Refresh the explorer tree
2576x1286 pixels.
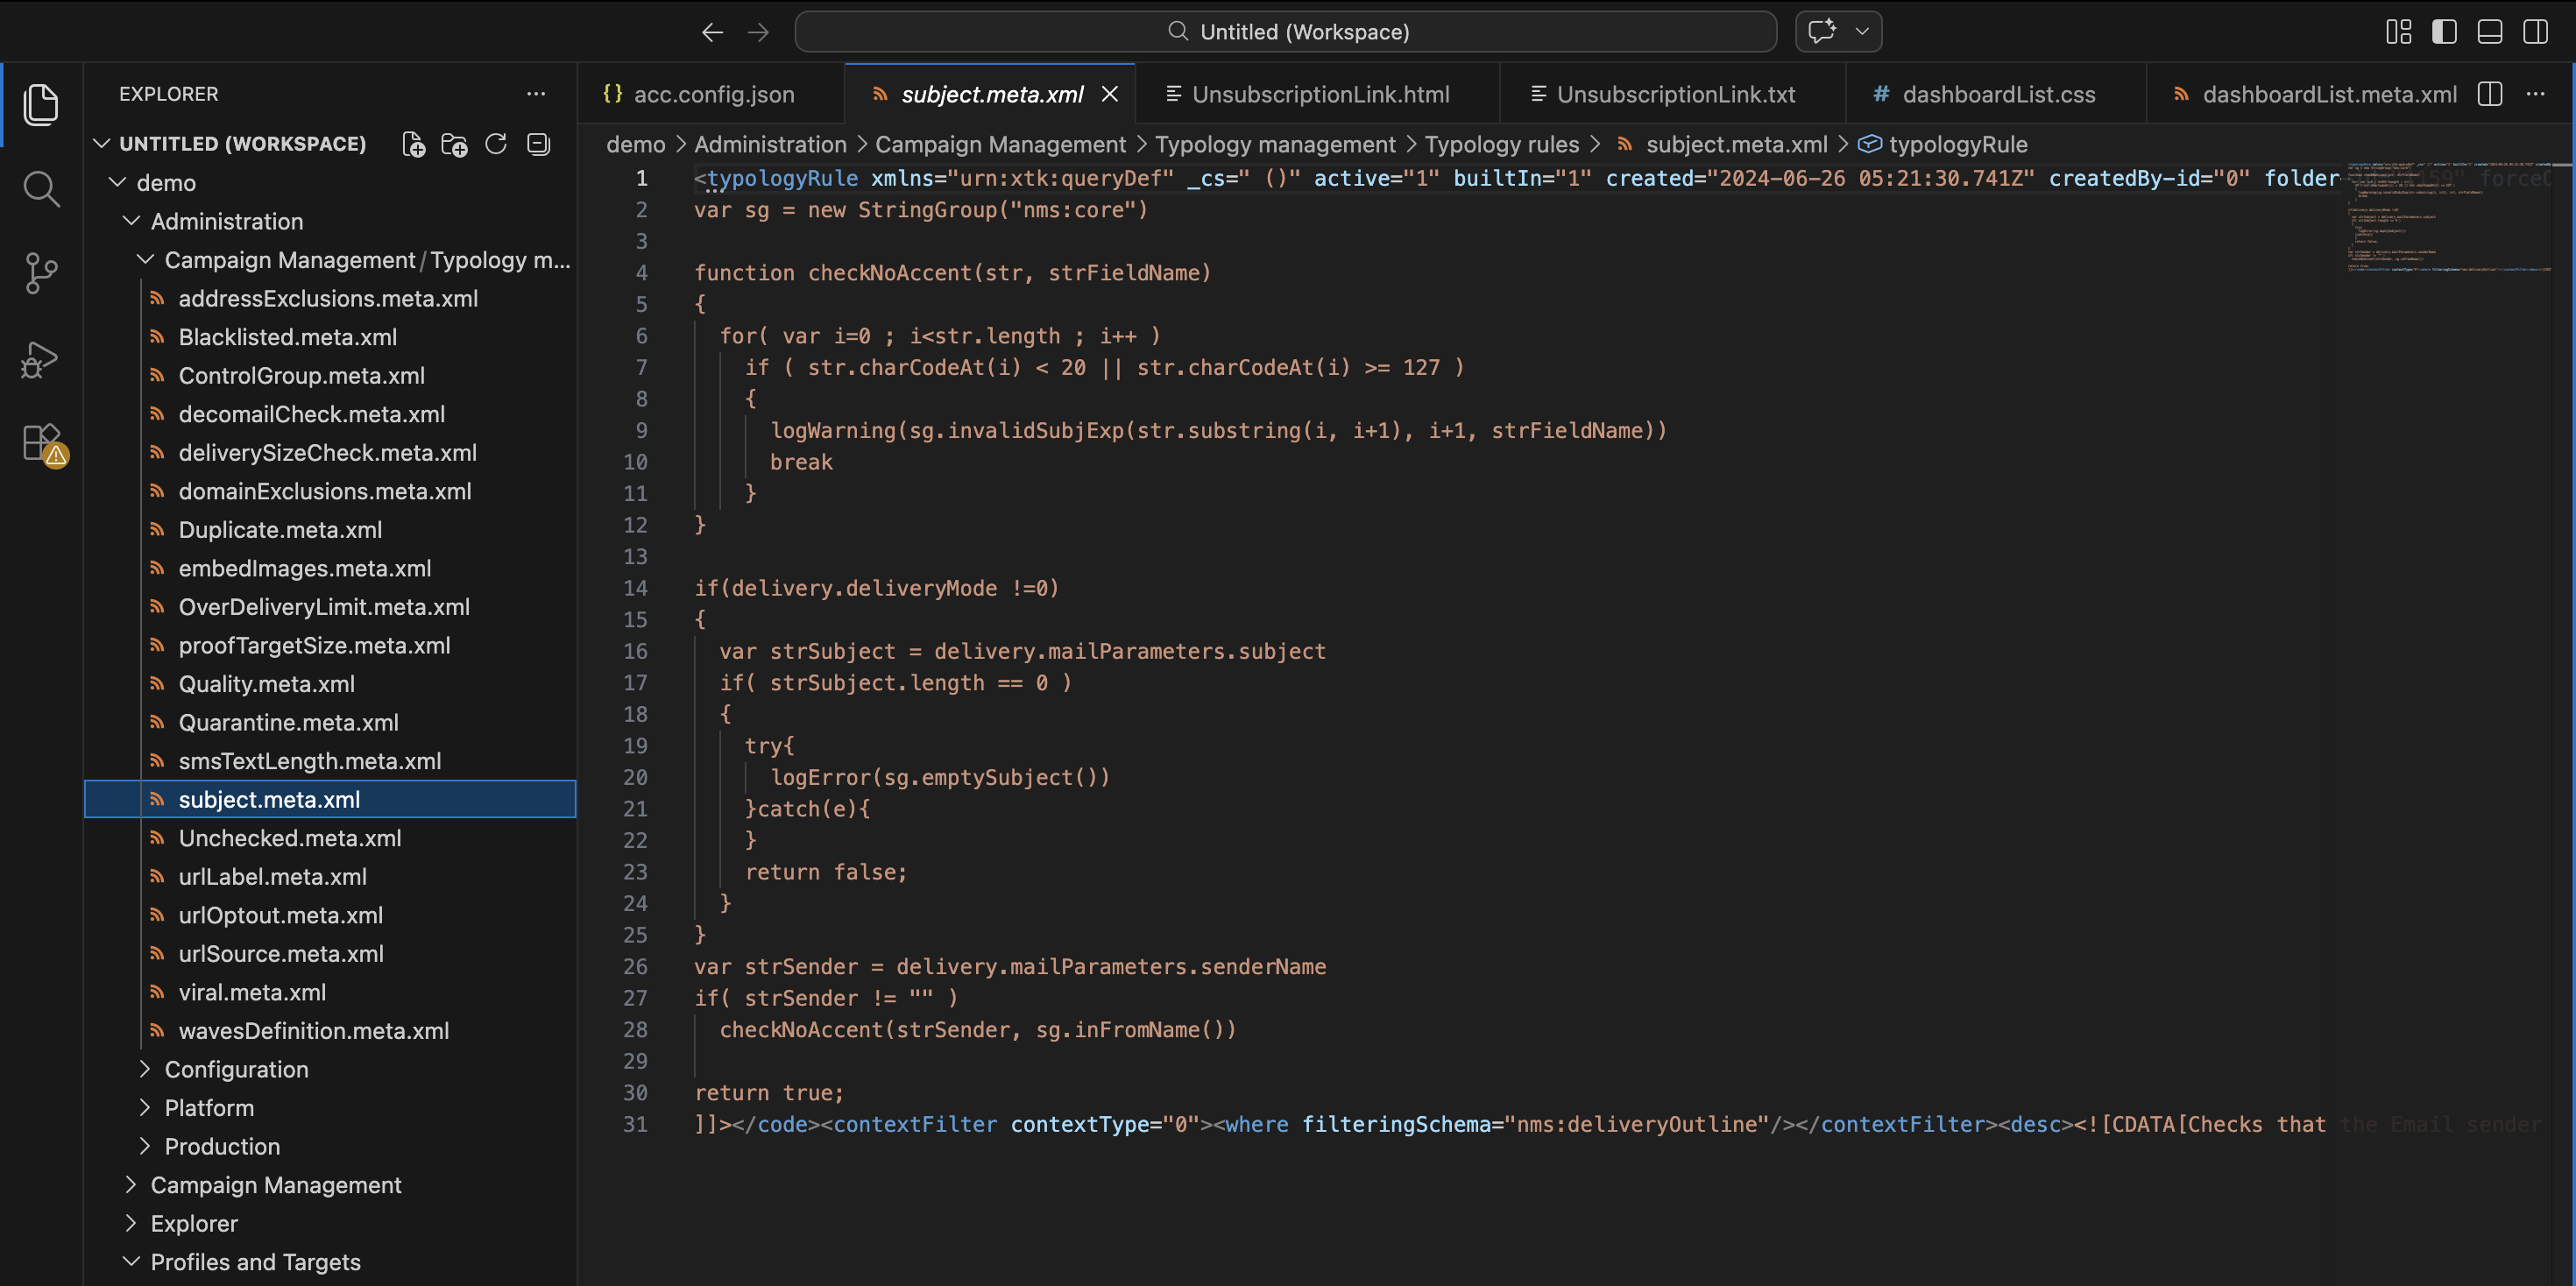pyautogui.click(x=496, y=144)
